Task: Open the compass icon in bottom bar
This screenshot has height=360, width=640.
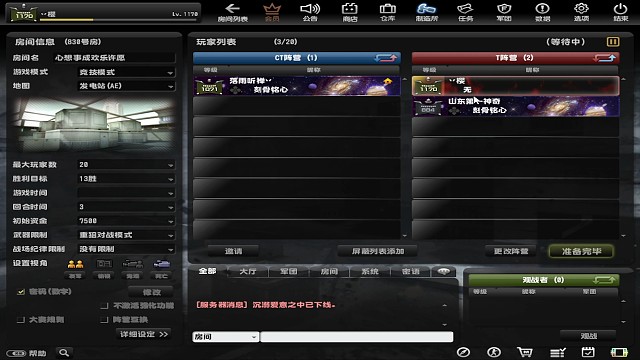Action: 463,352
